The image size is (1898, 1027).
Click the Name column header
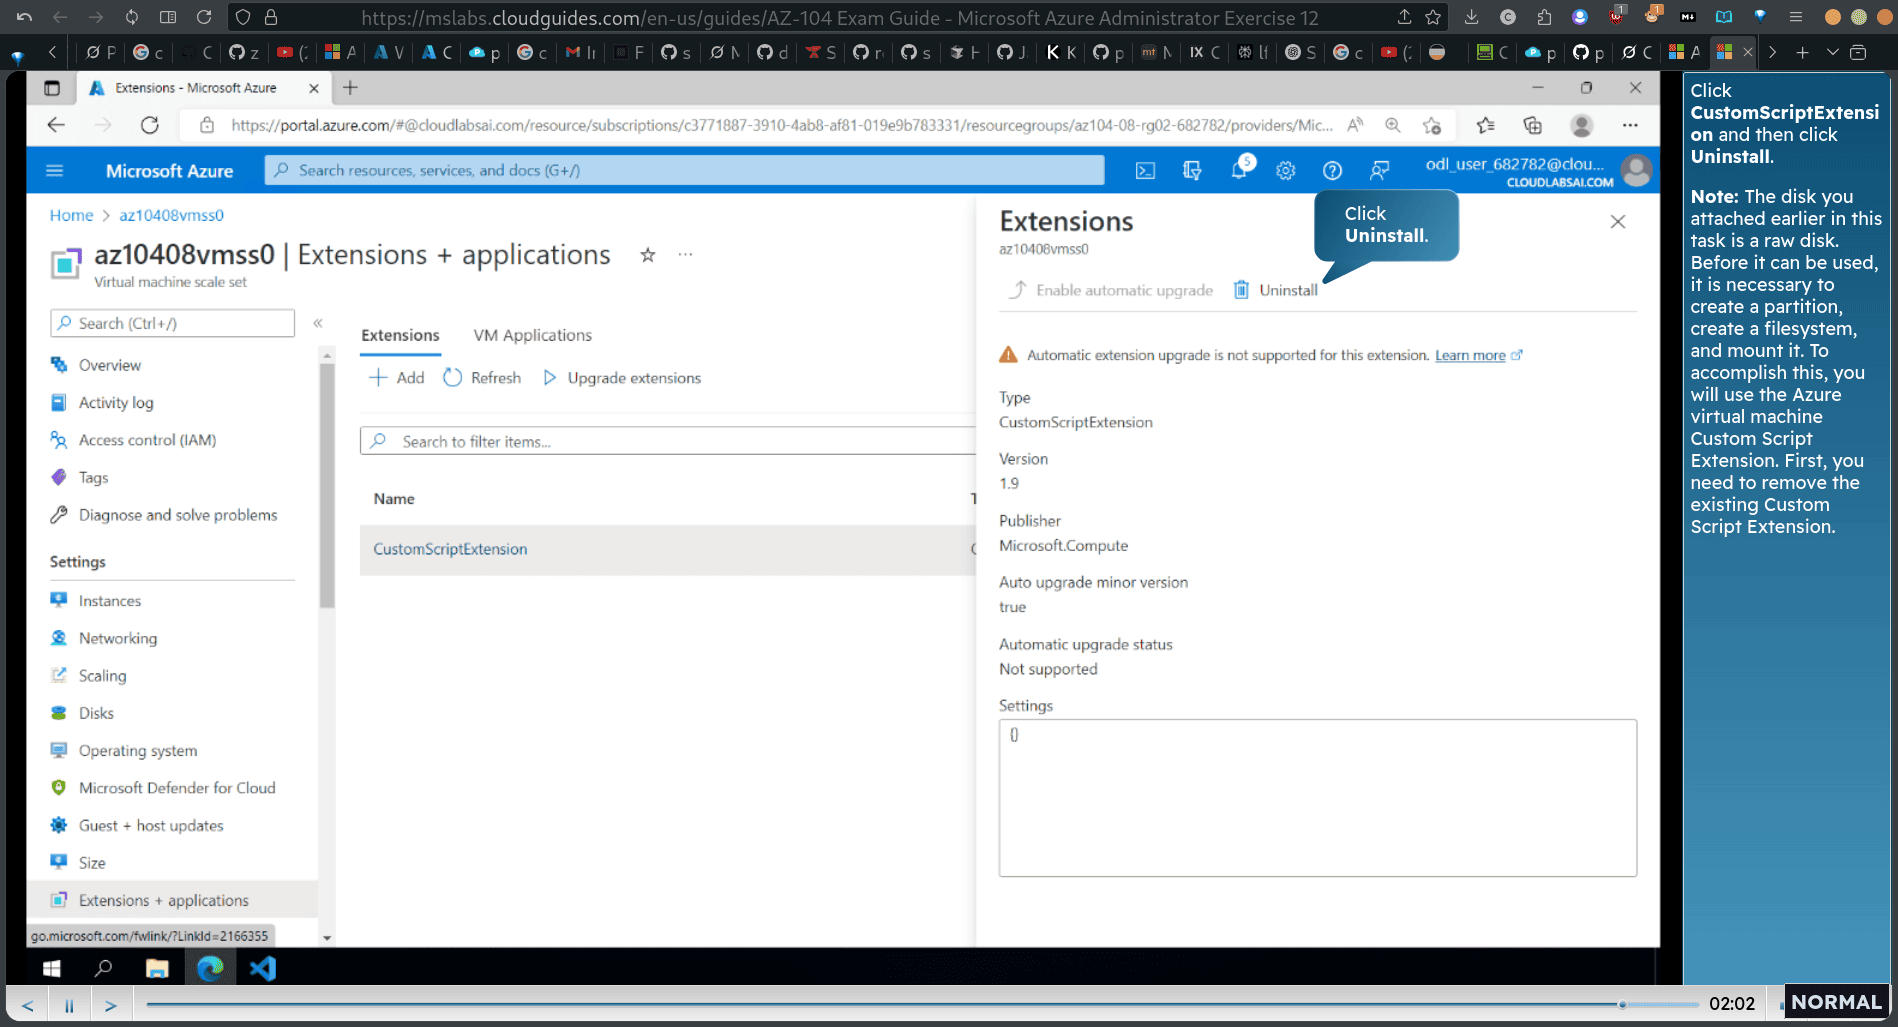coord(394,499)
